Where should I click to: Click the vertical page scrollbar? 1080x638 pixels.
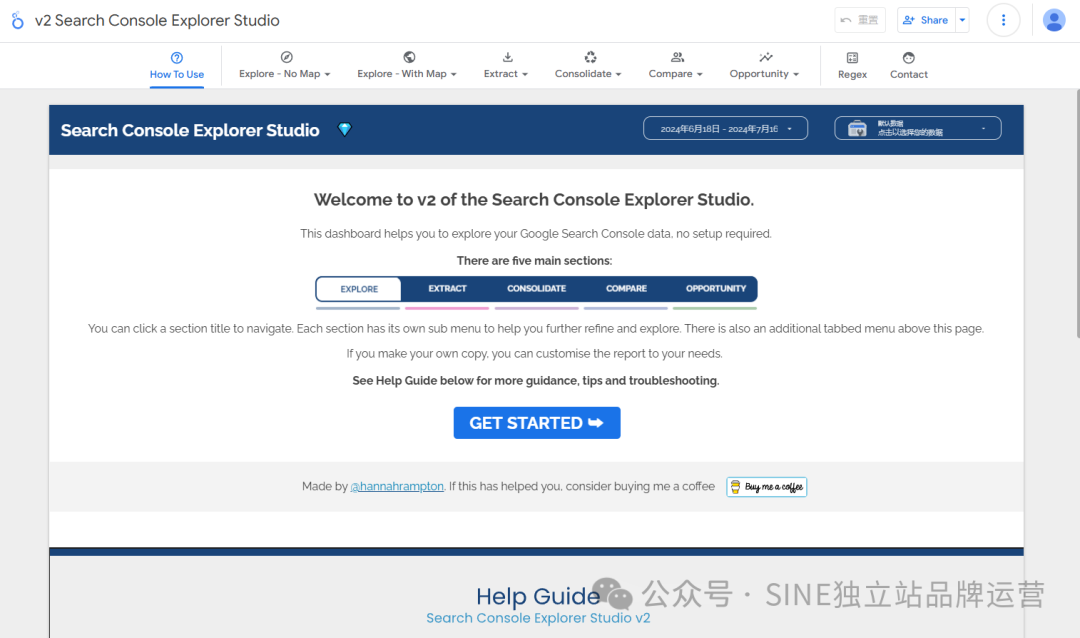coord(1077,214)
